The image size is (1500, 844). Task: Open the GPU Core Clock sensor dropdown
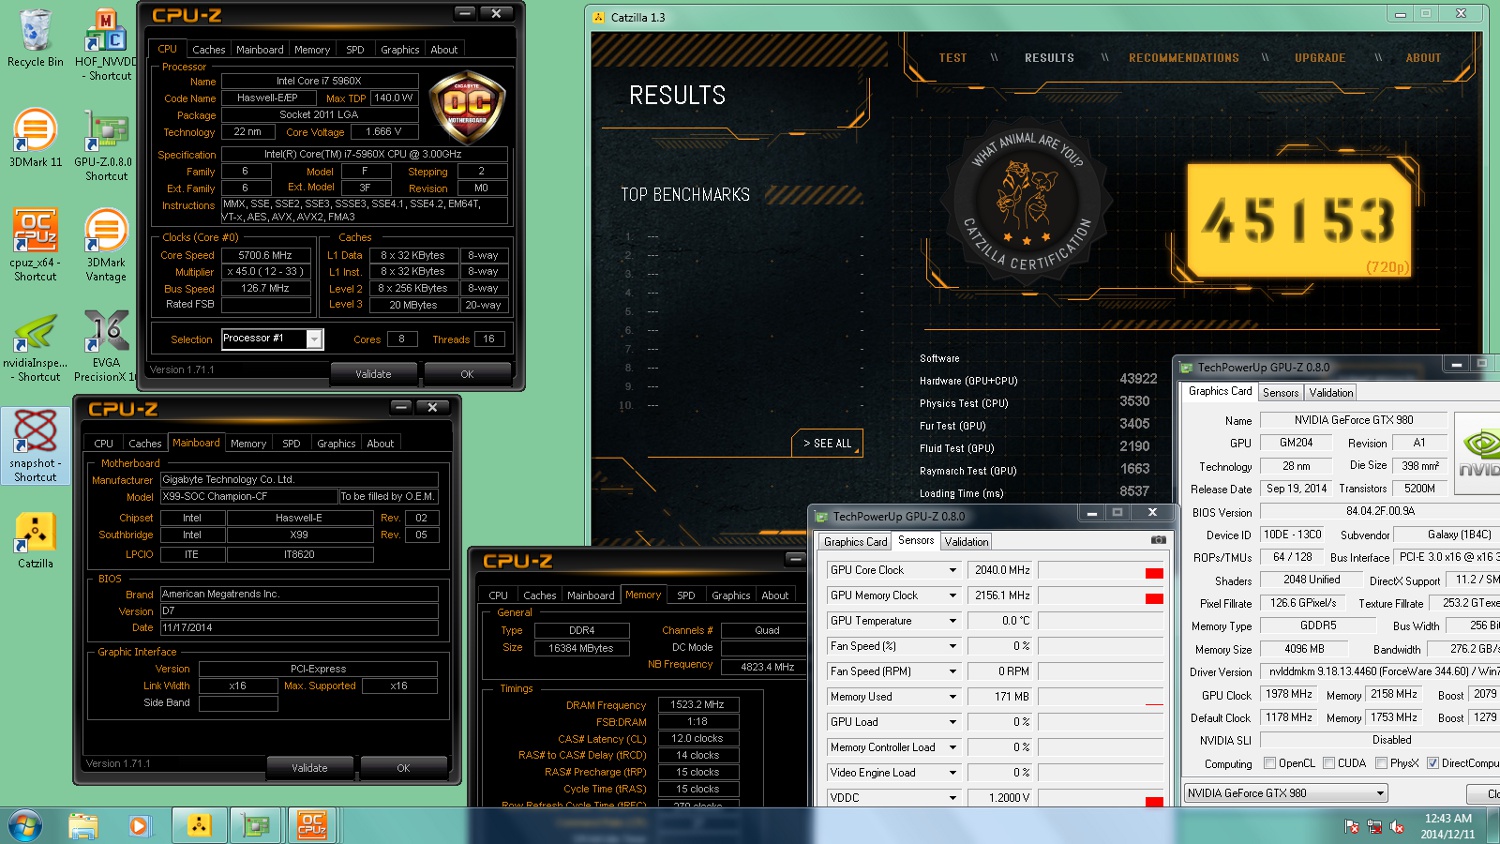(952, 570)
